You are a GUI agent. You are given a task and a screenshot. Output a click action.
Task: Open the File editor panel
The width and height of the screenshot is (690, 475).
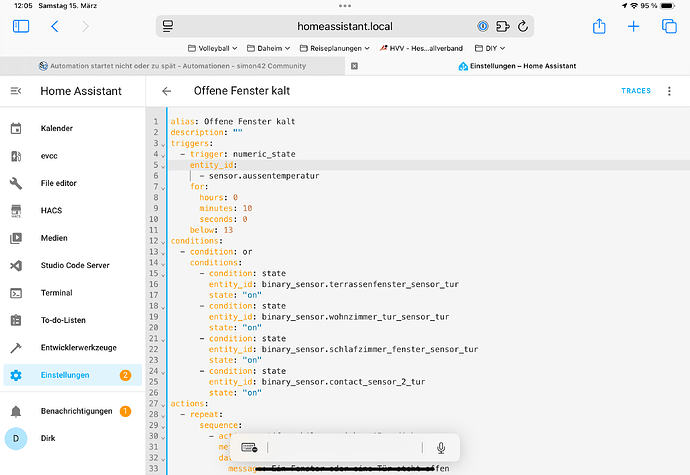62,184
